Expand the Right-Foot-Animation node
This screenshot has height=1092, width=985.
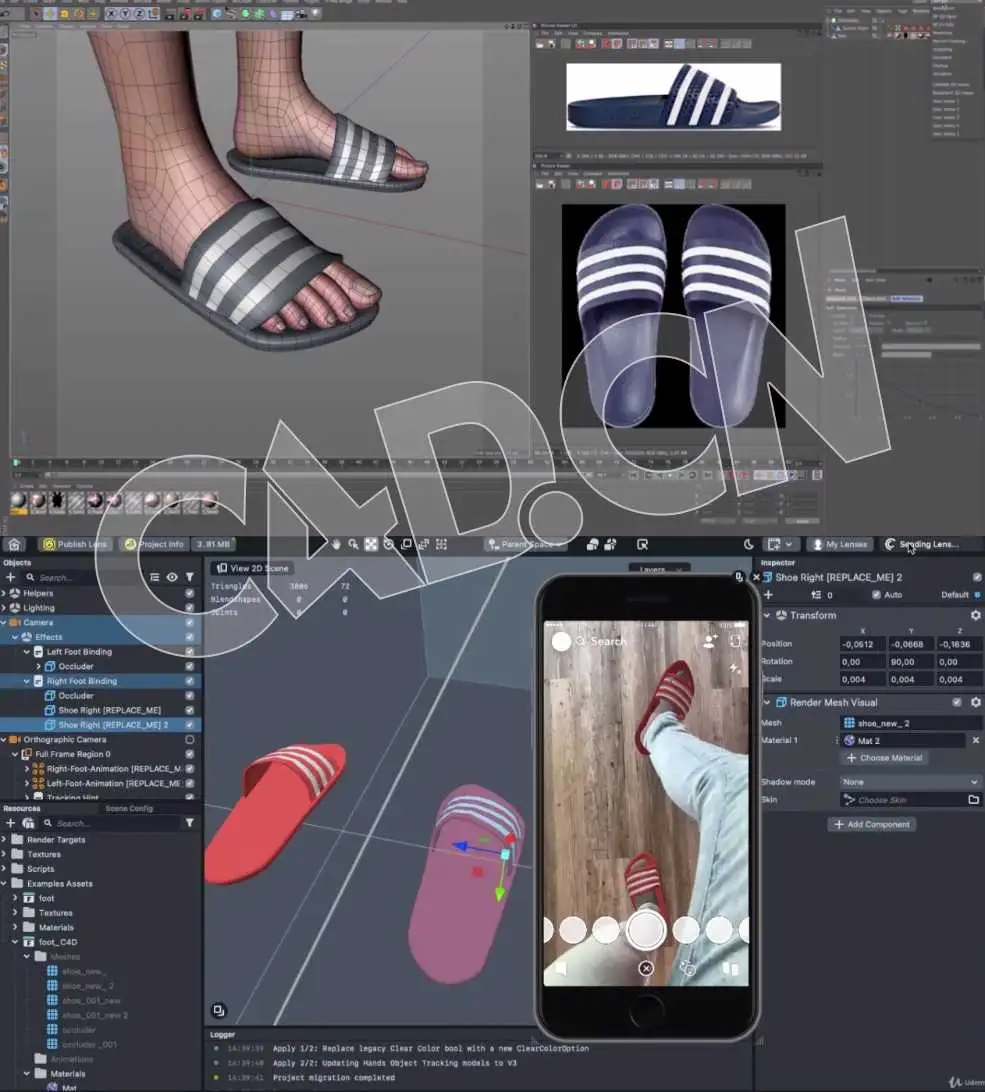[27, 768]
